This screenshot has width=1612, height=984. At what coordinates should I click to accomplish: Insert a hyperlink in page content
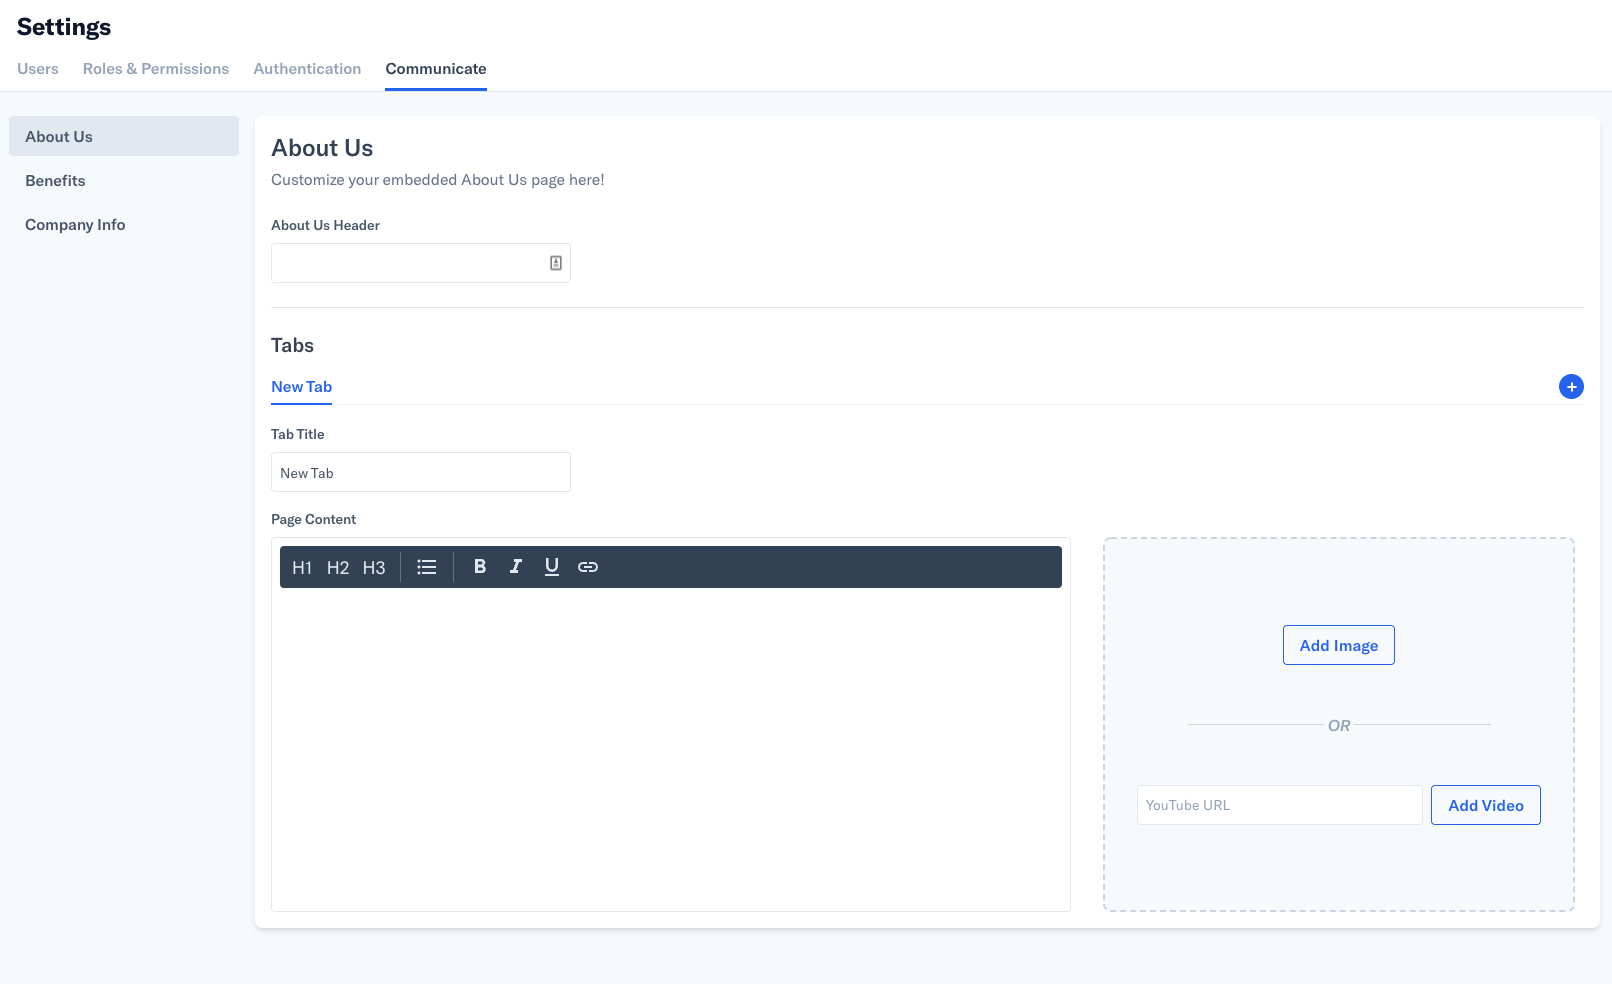[x=588, y=566]
